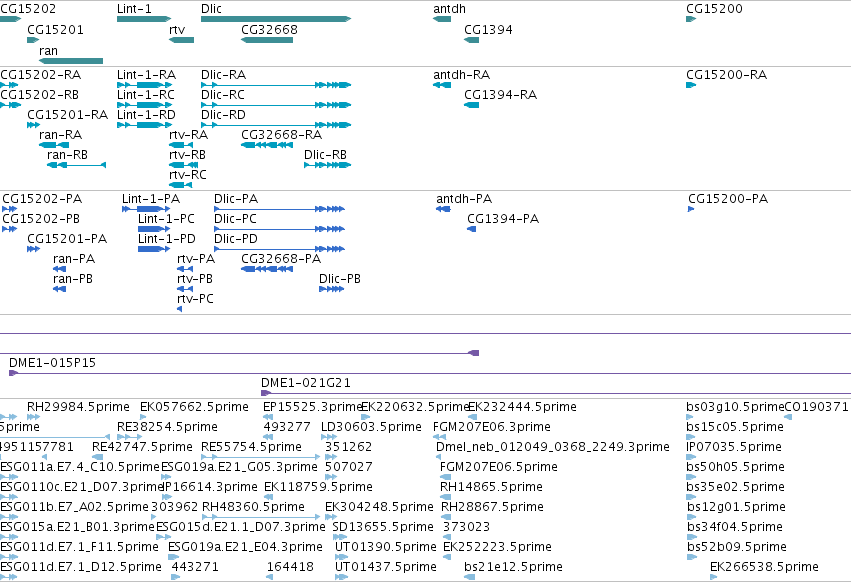Viewport: 851px width, 582px height.
Task: Select the ran-RA transcript label
Action: click(x=60, y=135)
